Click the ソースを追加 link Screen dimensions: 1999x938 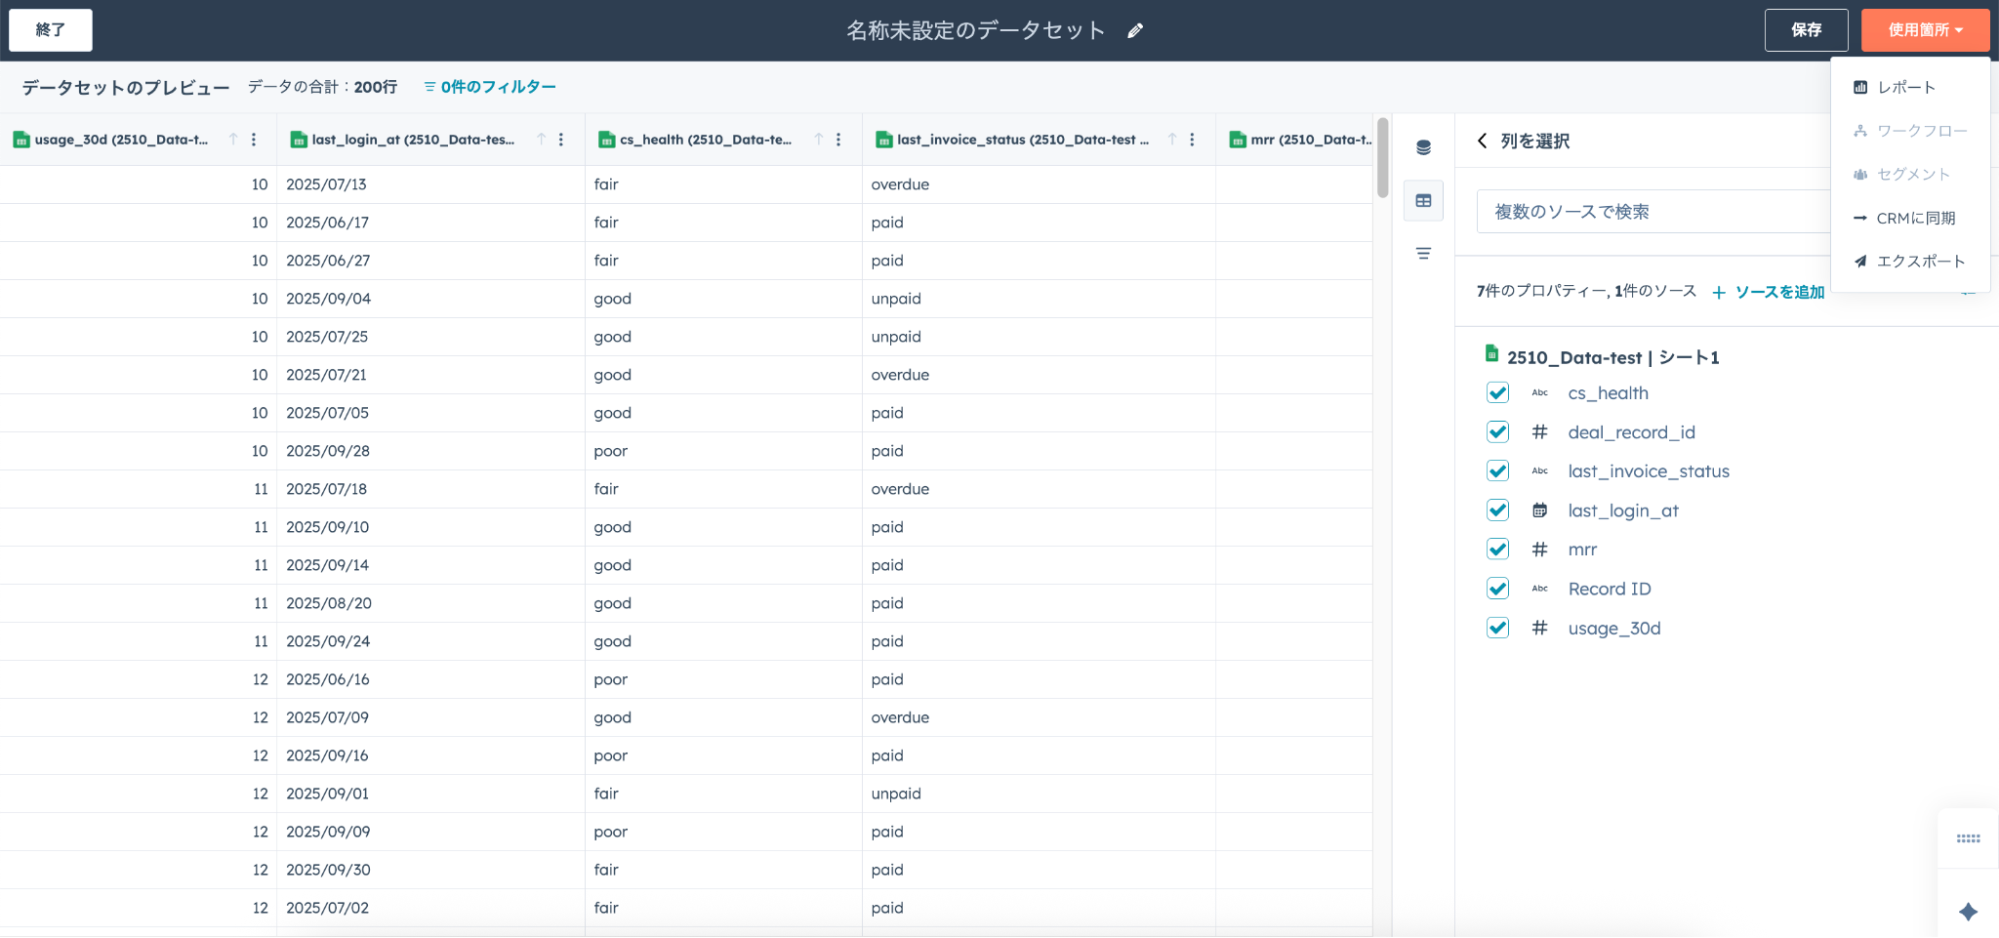[1768, 292]
